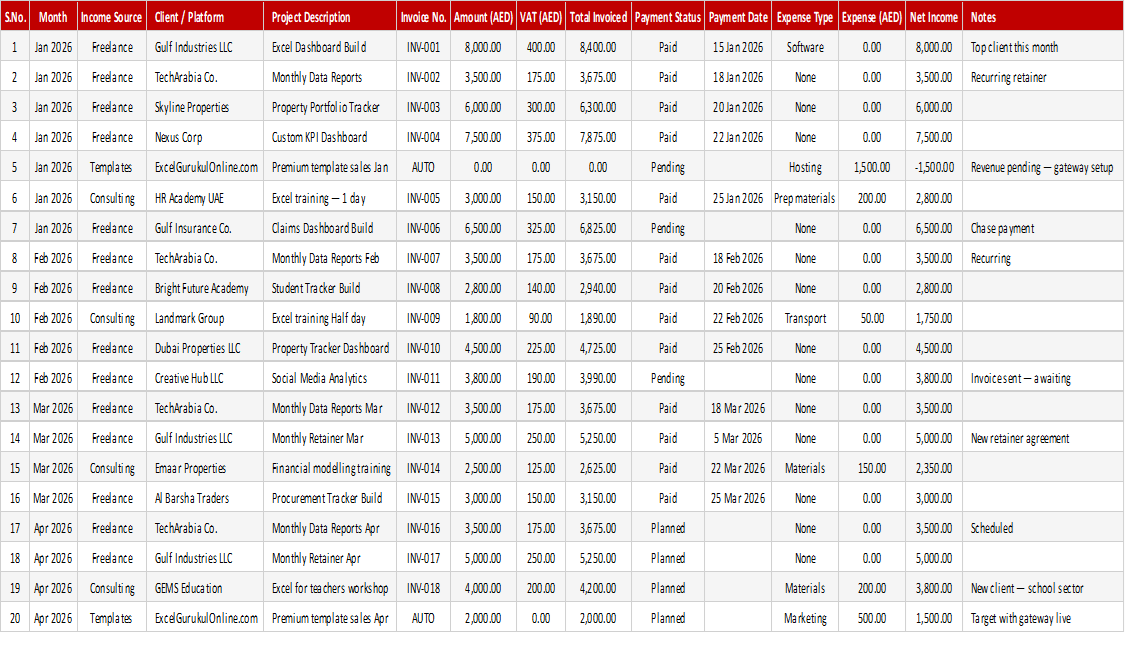This screenshot has width=1125, height=661.
Task: Click the '2,625.00' total invoiced cell
Action: point(598,469)
